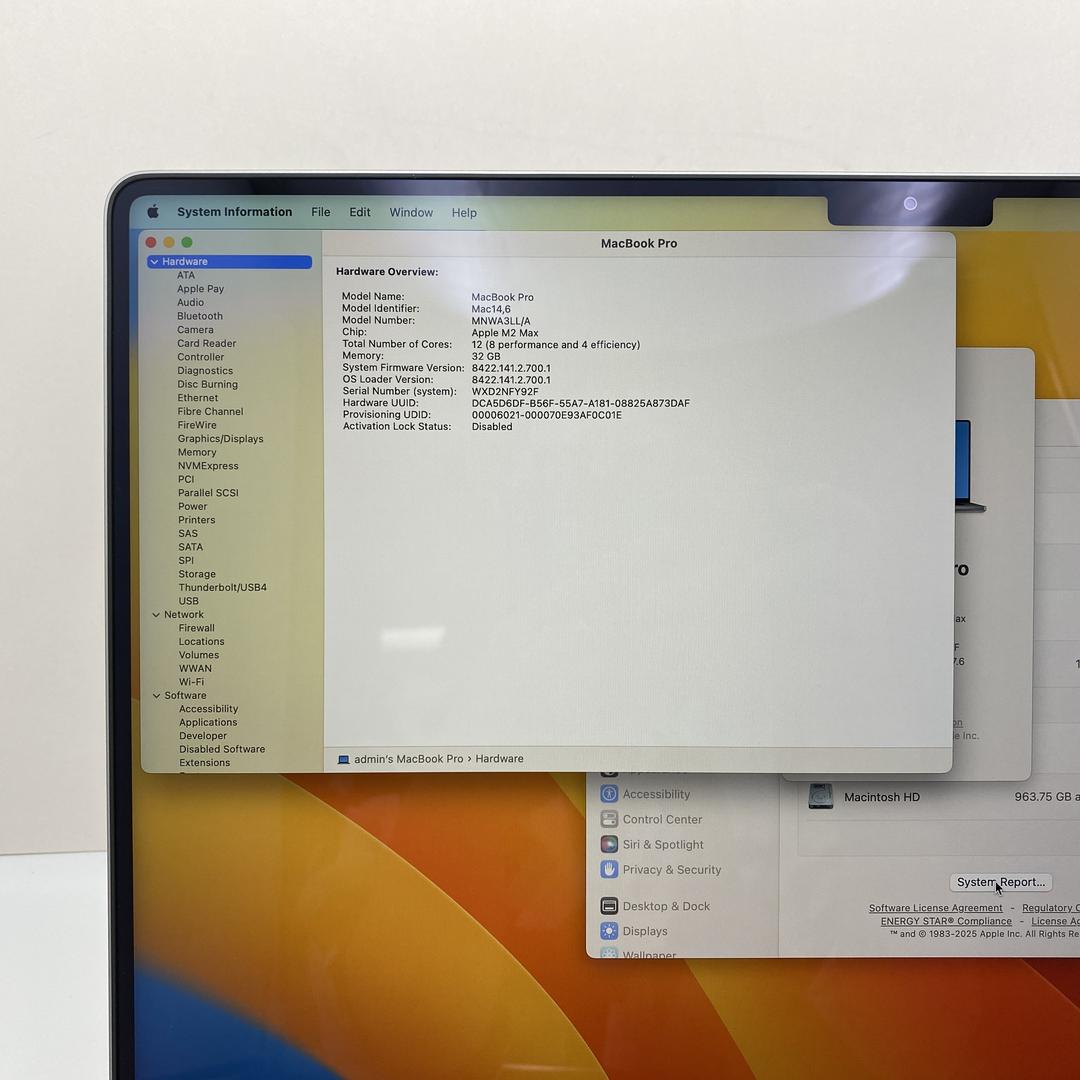Select Parallel SCSI in the sidebar

208,493
